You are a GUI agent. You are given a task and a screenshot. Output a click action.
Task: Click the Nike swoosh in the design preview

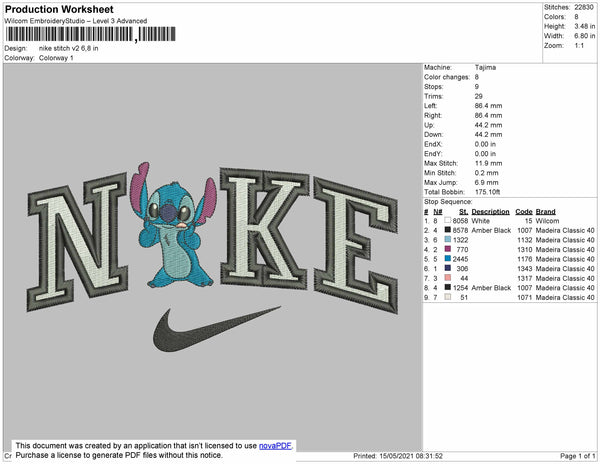pyautogui.click(x=217, y=329)
